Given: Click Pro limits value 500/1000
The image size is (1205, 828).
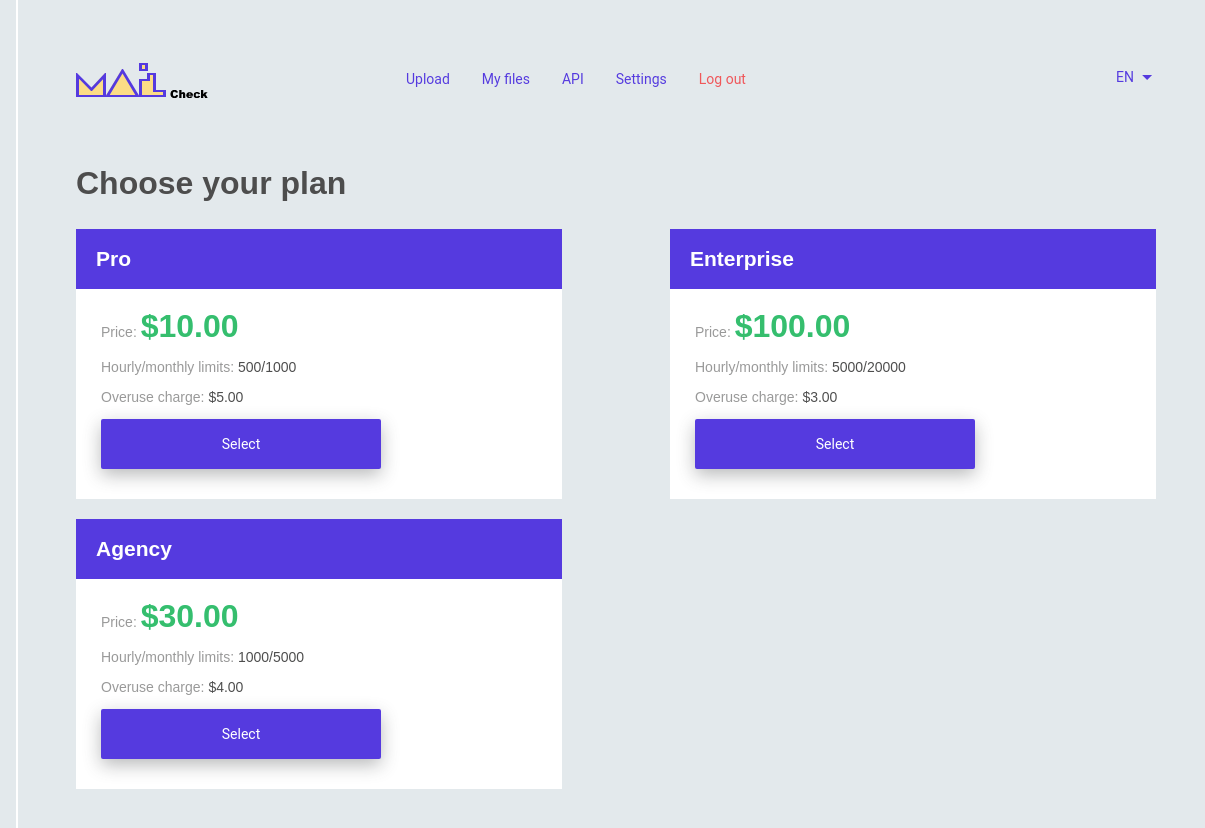Looking at the screenshot, I should coord(267,367).
